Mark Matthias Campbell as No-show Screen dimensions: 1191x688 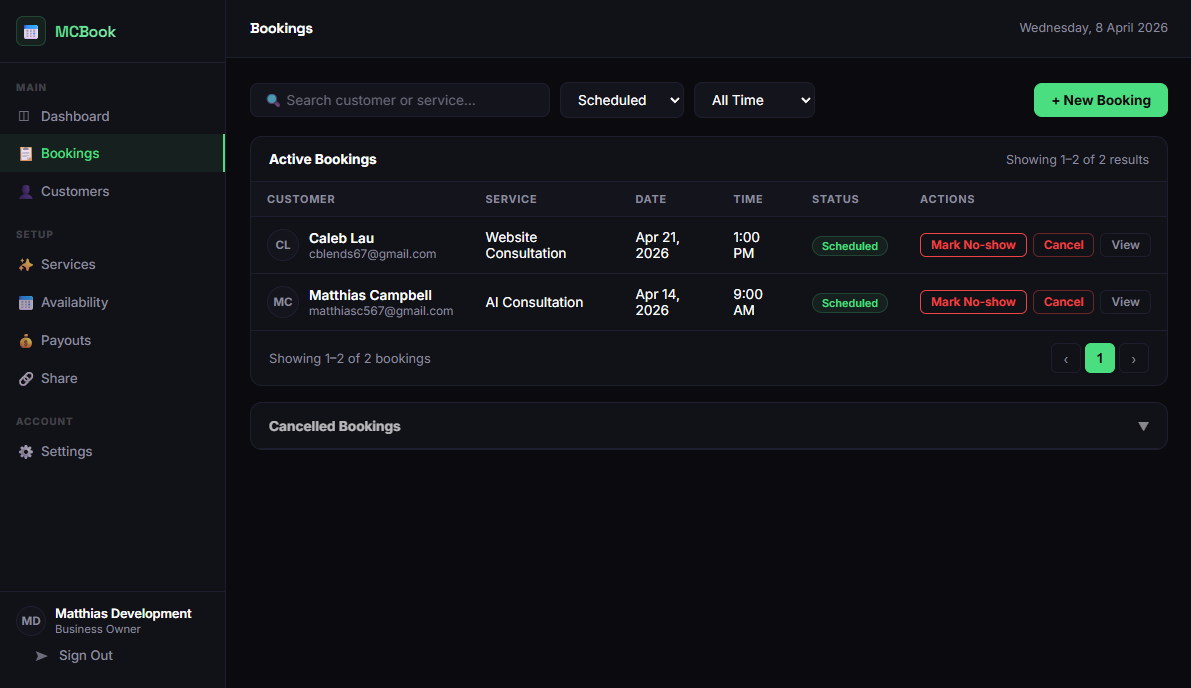(x=972, y=302)
